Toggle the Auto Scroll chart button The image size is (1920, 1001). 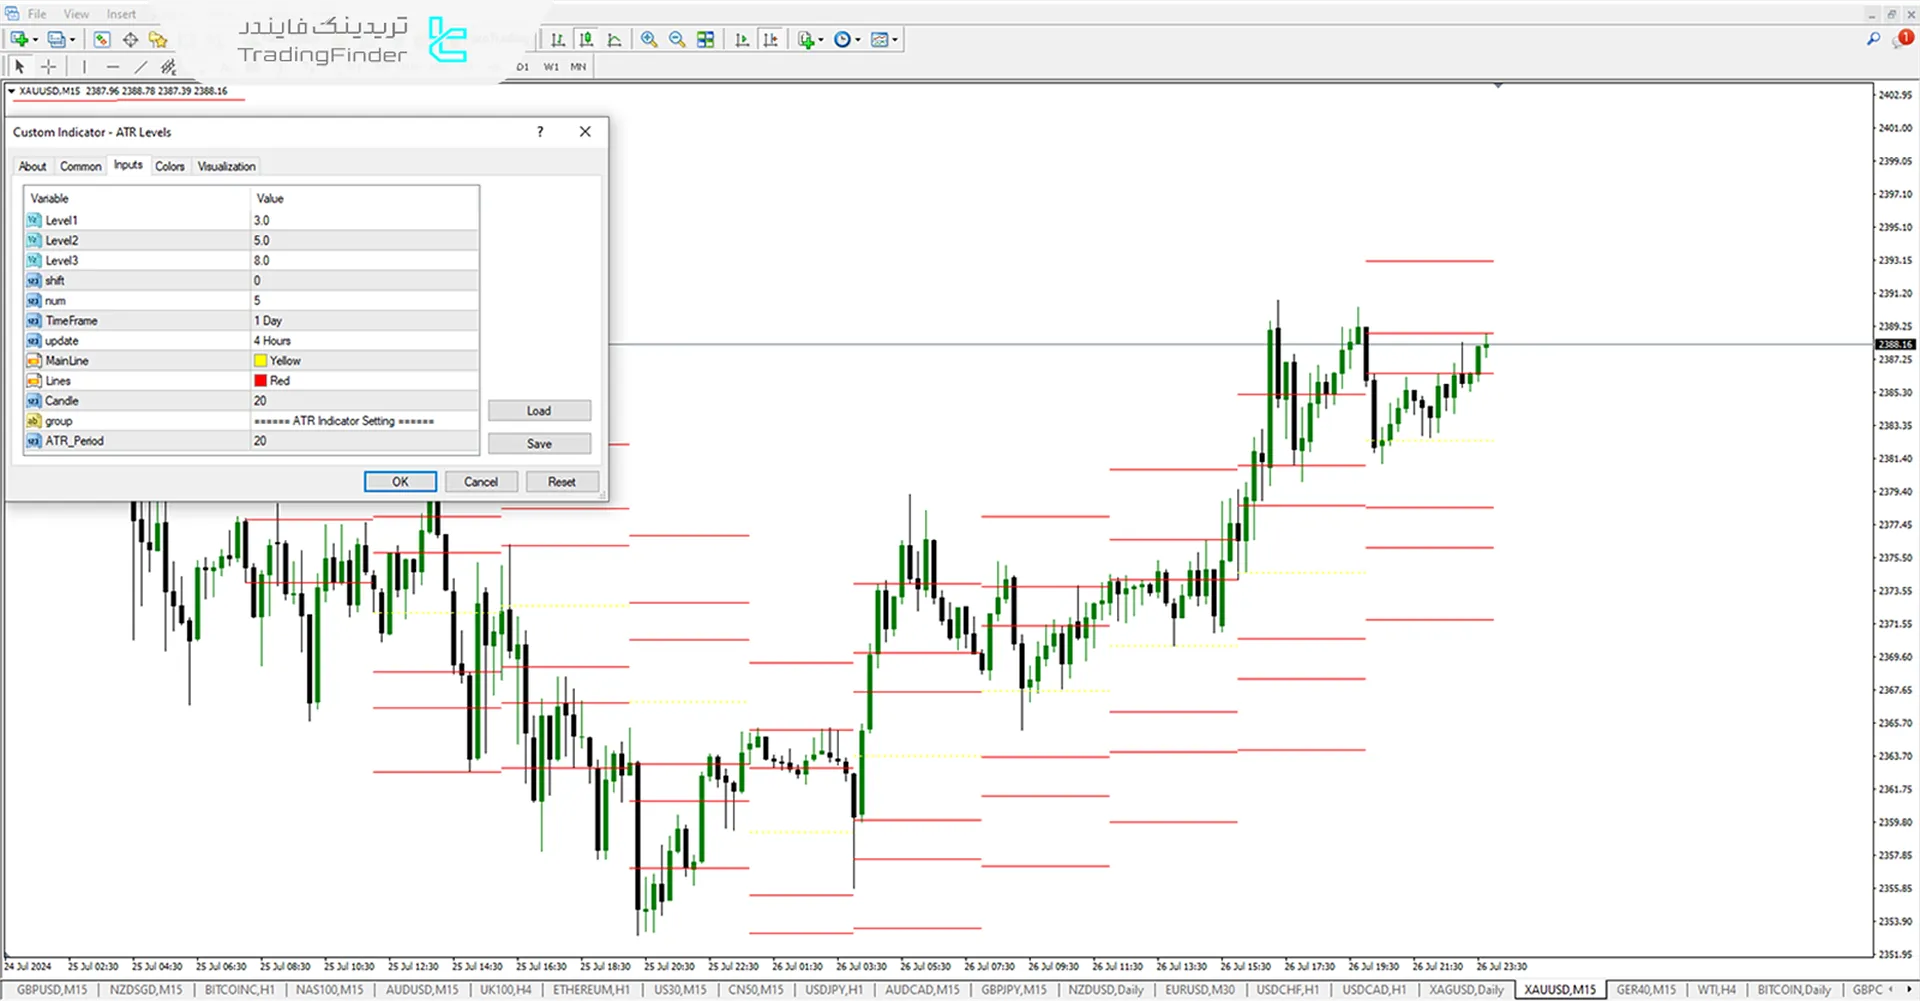(x=742, y=40)
